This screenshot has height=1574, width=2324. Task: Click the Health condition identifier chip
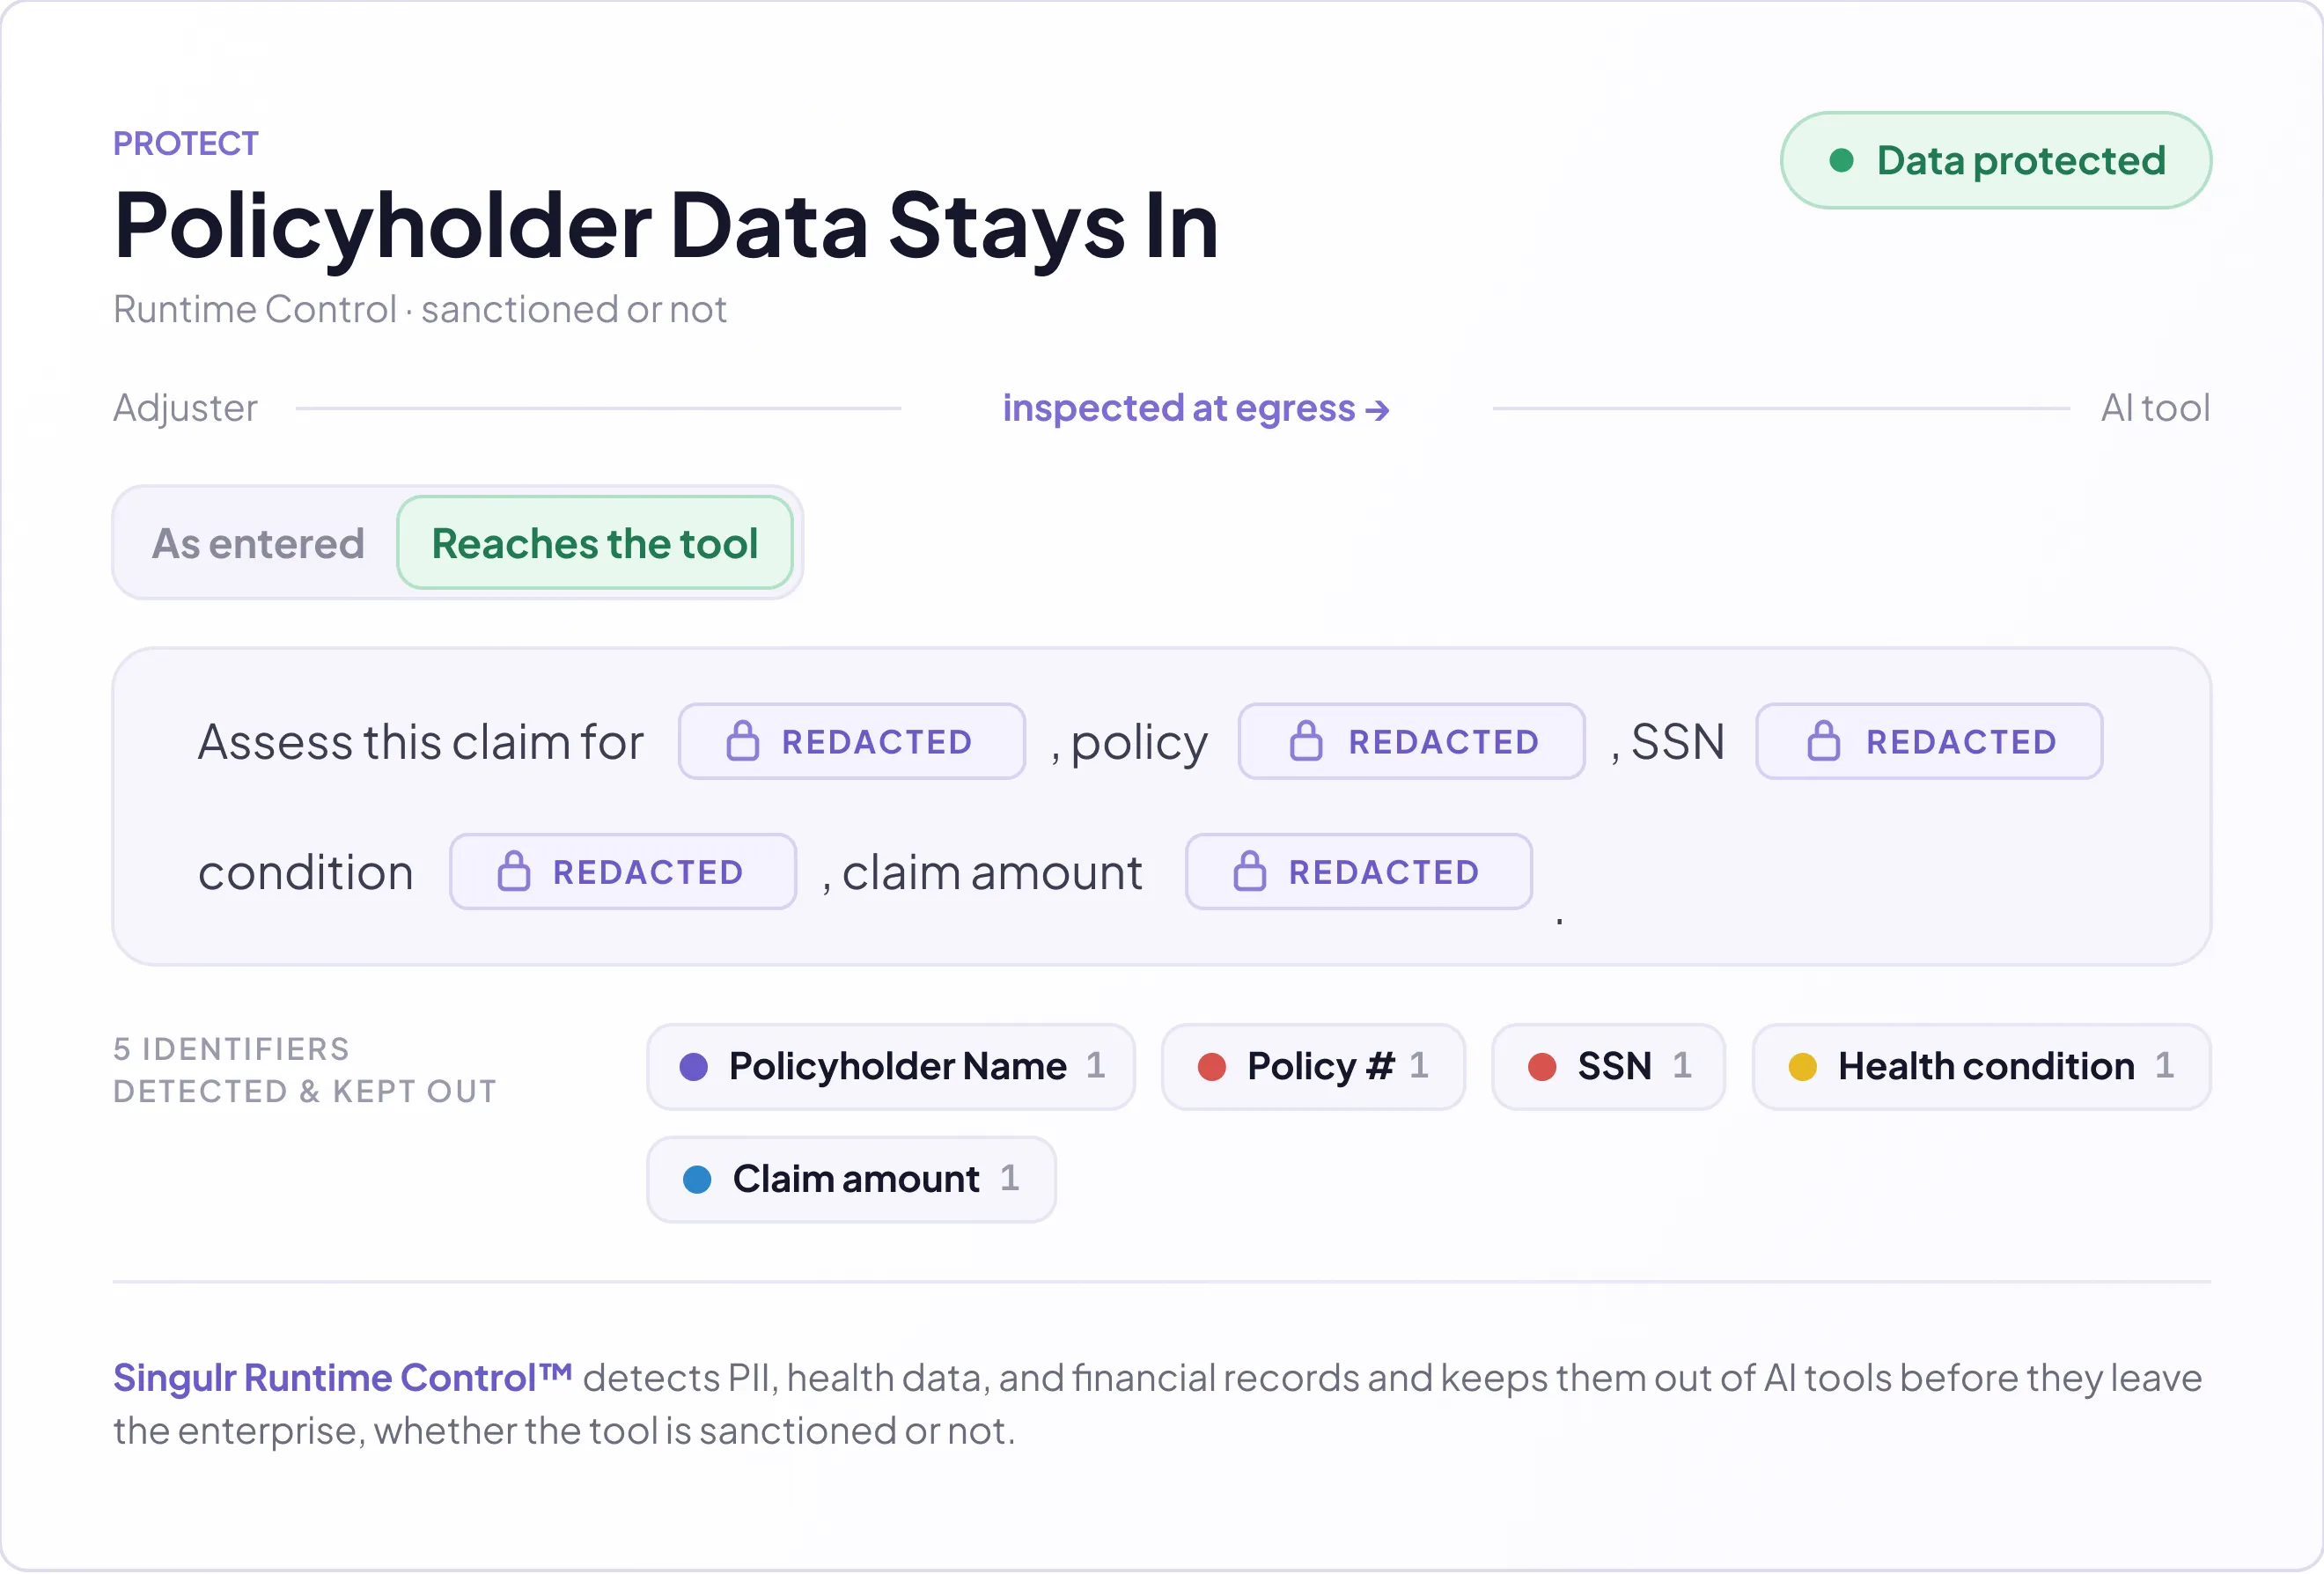(1981, 1067)
